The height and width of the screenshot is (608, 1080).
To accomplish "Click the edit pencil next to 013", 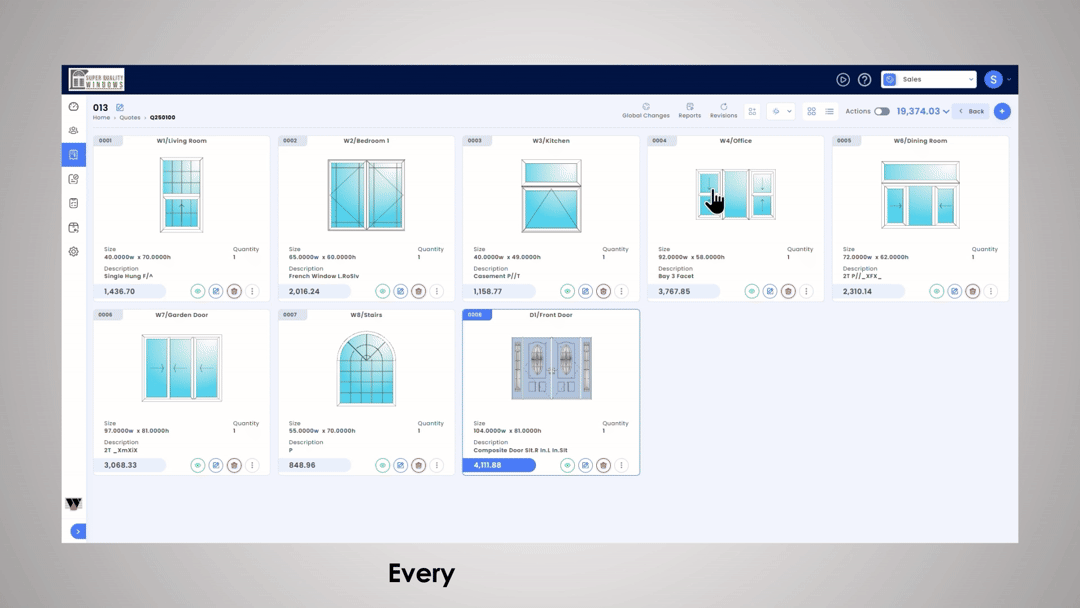I will pyautogui.click(x=120, y=107).
